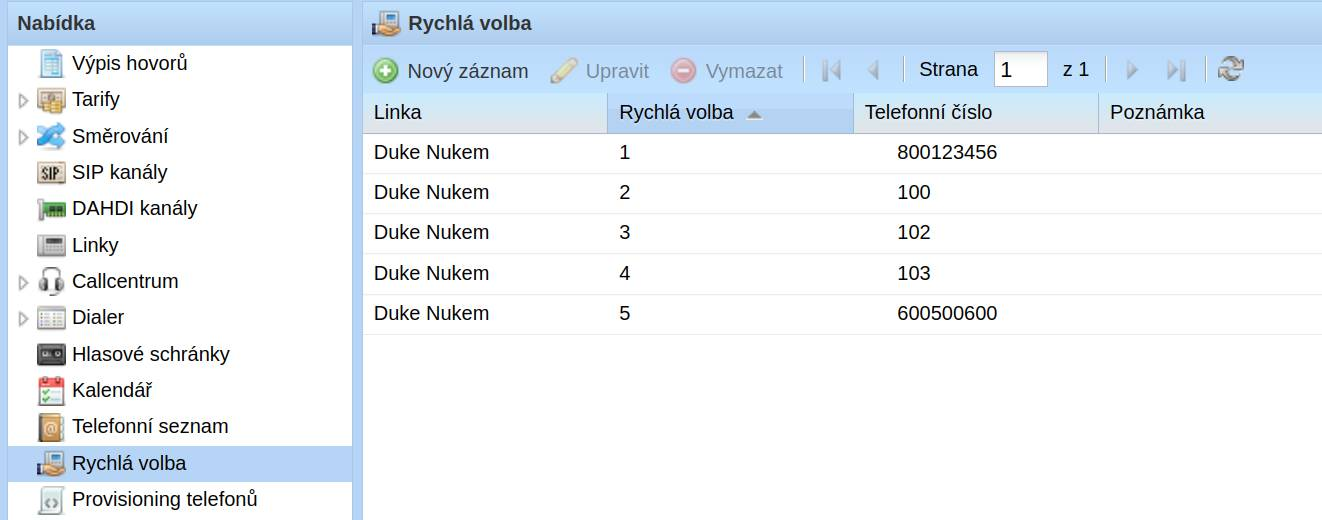Click Callcentrum menu label

pyautogui.click(x=125, y=282)
